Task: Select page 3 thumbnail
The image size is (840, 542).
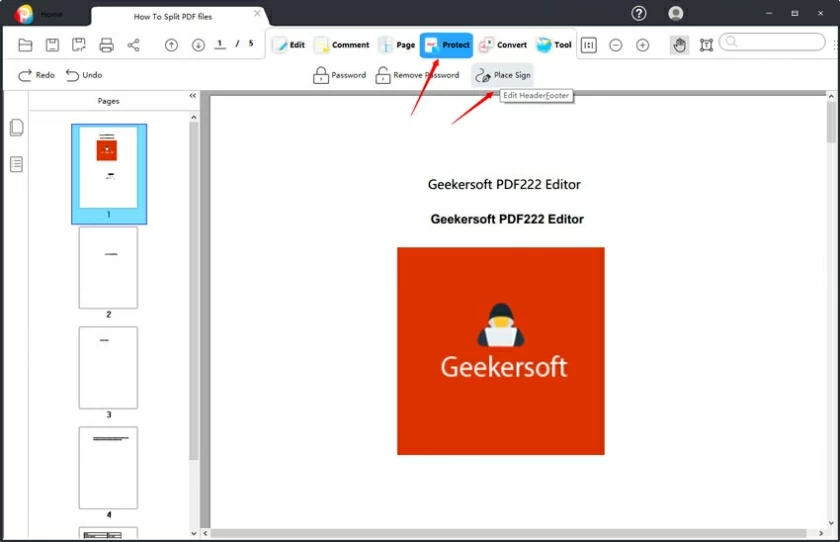Action: coord(108,367)
